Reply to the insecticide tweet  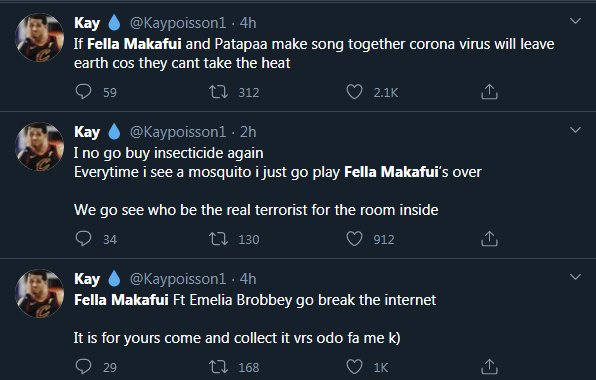(83, 239)
